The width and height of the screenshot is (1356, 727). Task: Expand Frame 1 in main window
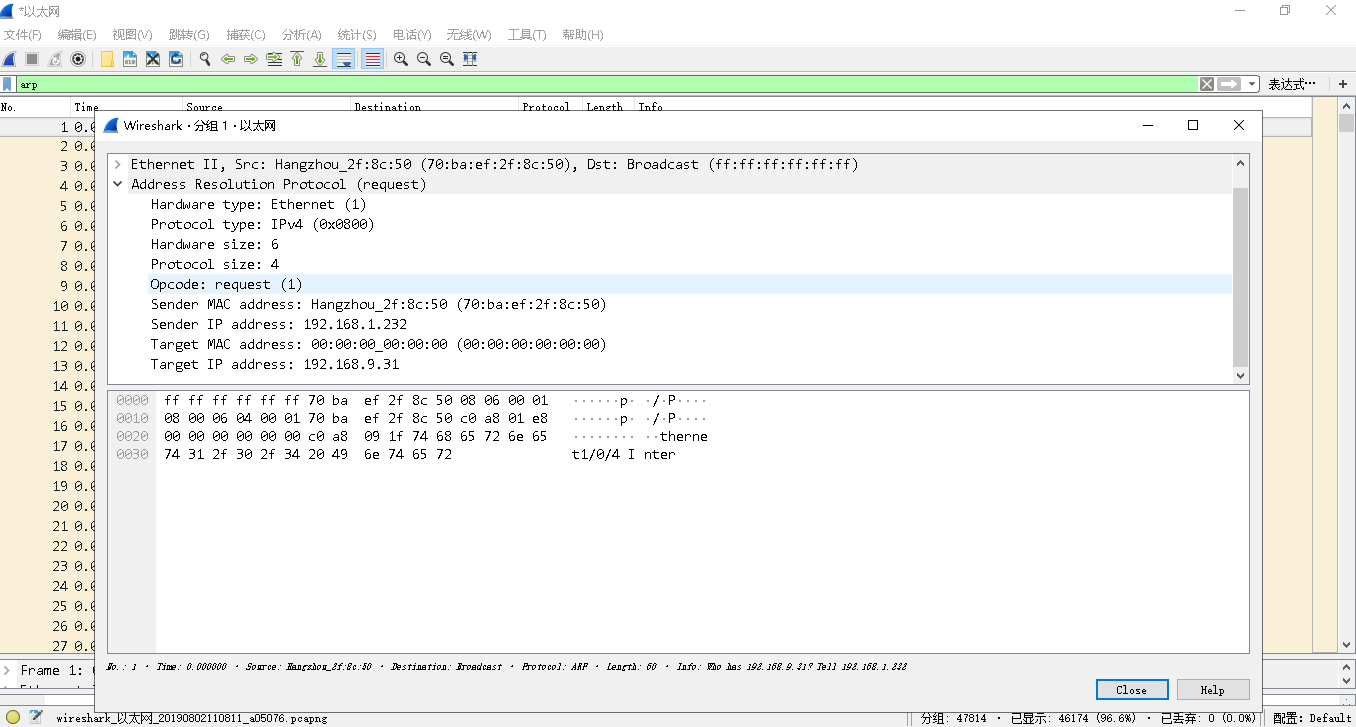pyautogui.click(x=8, y=670)
